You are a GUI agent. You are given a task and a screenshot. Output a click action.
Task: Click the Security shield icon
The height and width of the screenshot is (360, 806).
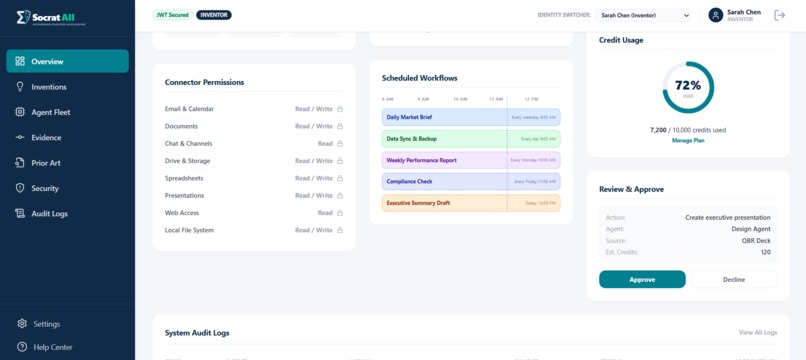20,188
